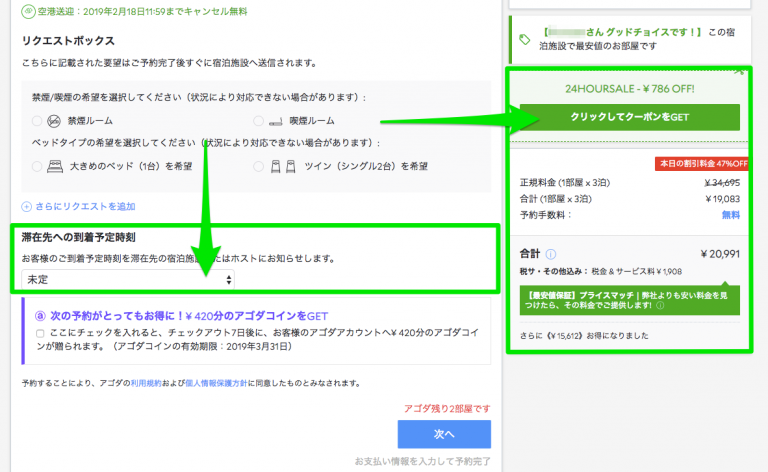Image resolution: width=768 pixels, height=472 pixels.
Task: Click the plus icon beside さらにリクエストを追加
Action: 26,207
